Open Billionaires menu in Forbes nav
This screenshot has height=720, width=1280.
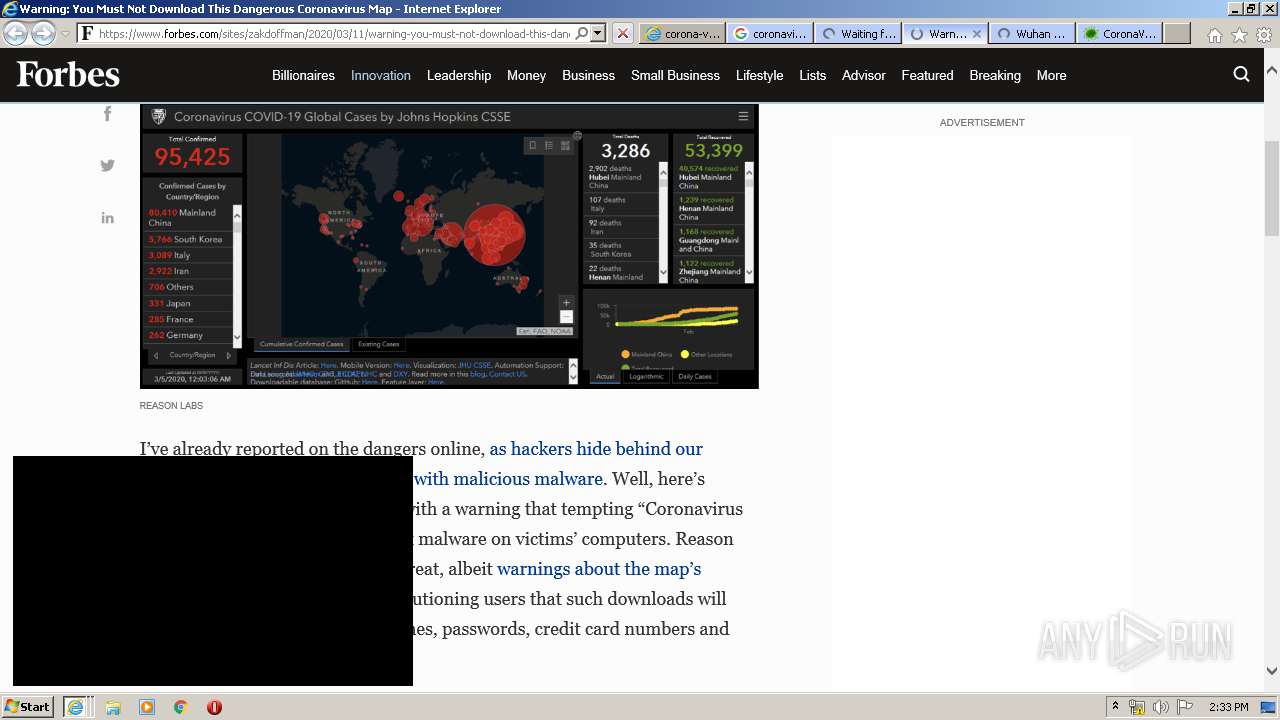coord(303,75)
